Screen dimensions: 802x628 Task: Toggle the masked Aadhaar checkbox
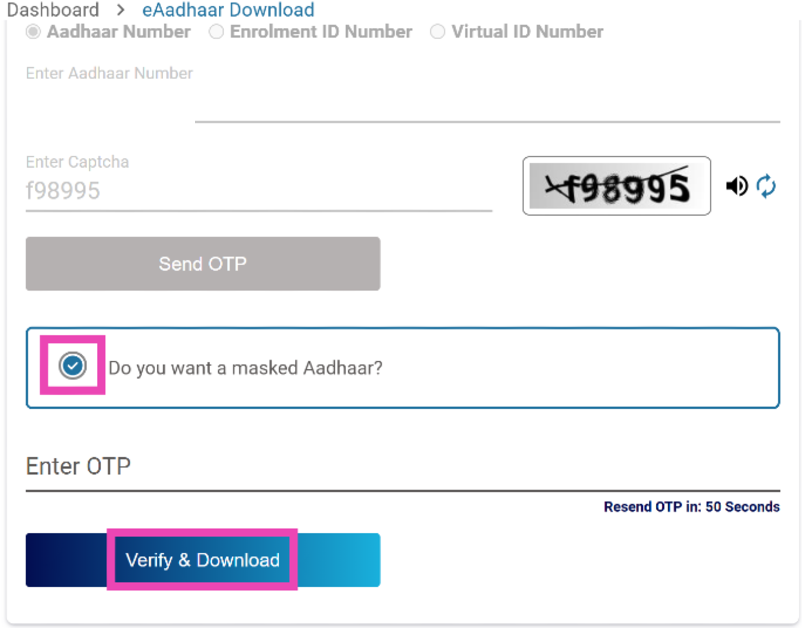click(x=72, y=367)
